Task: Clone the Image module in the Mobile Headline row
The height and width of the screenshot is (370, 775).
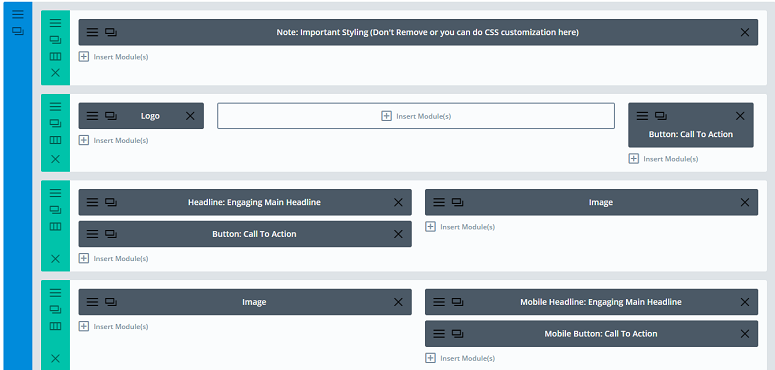Action: click(111, 302)
